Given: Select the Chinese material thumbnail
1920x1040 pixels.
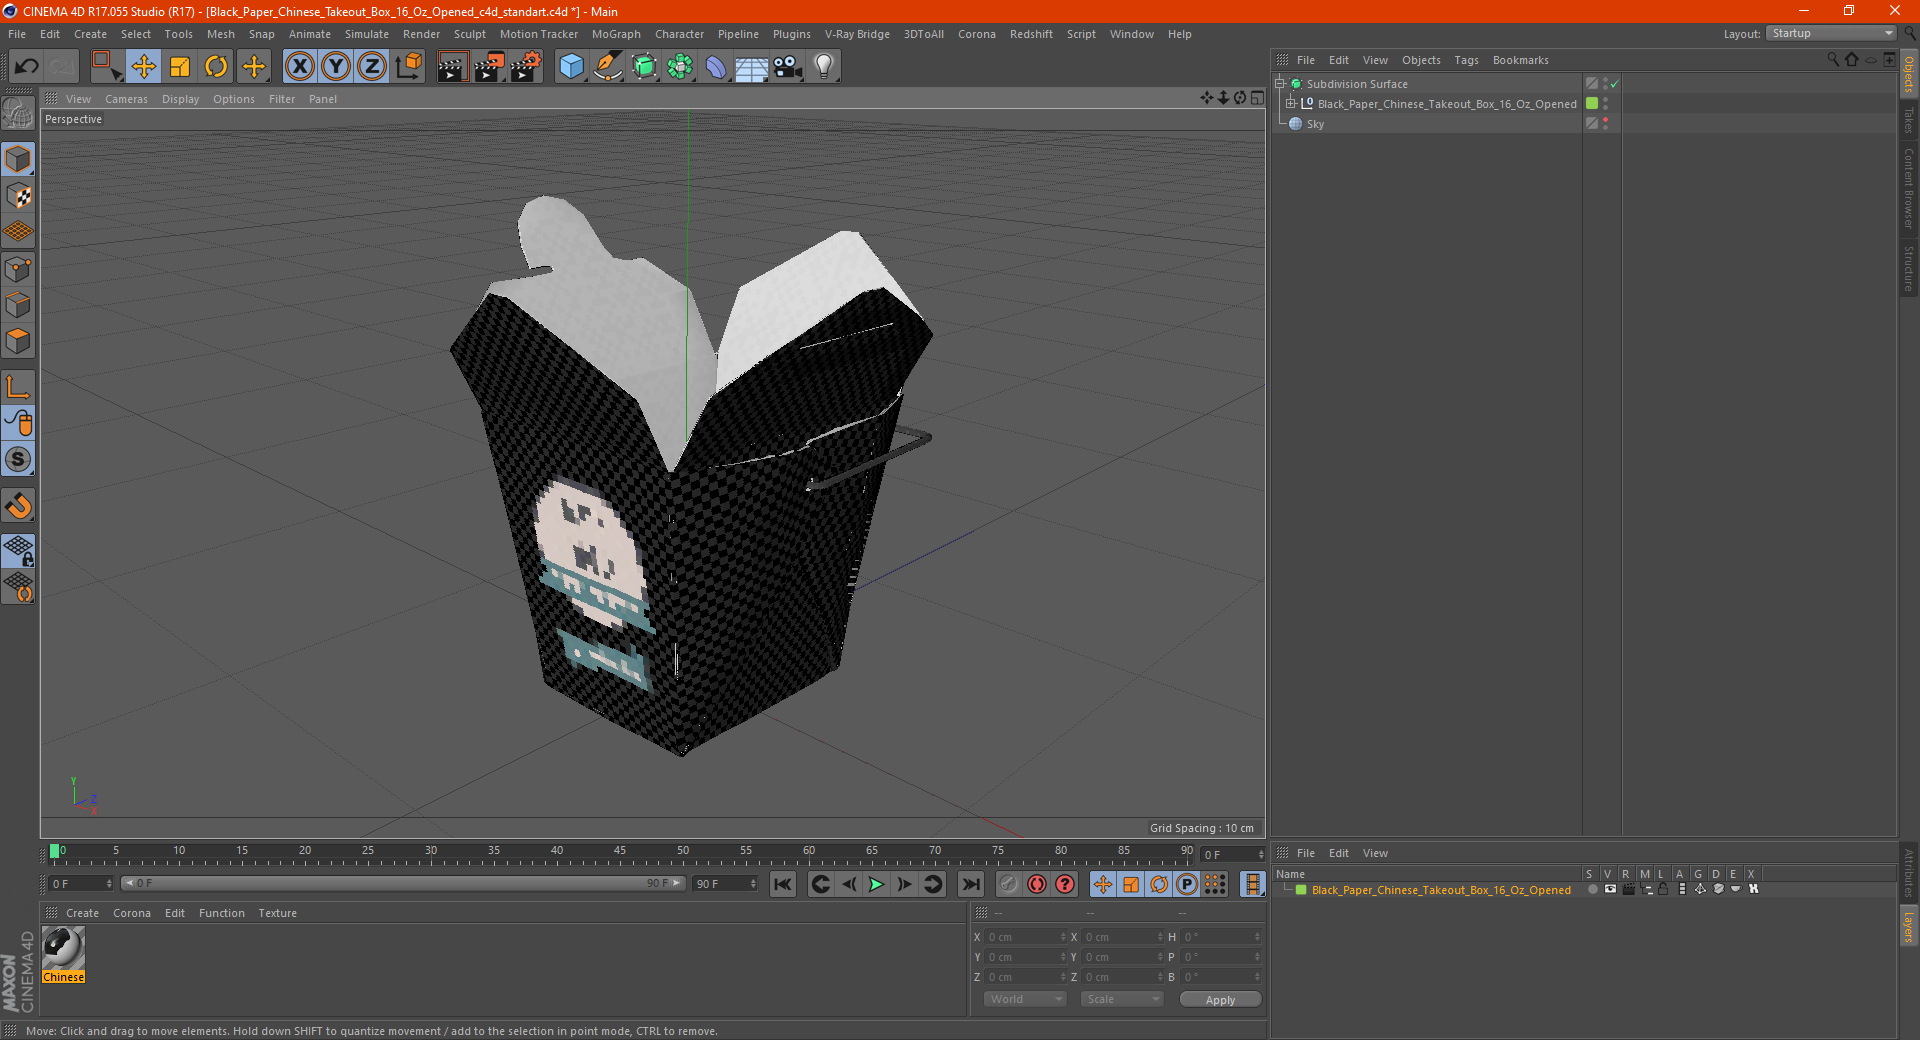Looking at the screenshot, I should click(x=63, y=949).
